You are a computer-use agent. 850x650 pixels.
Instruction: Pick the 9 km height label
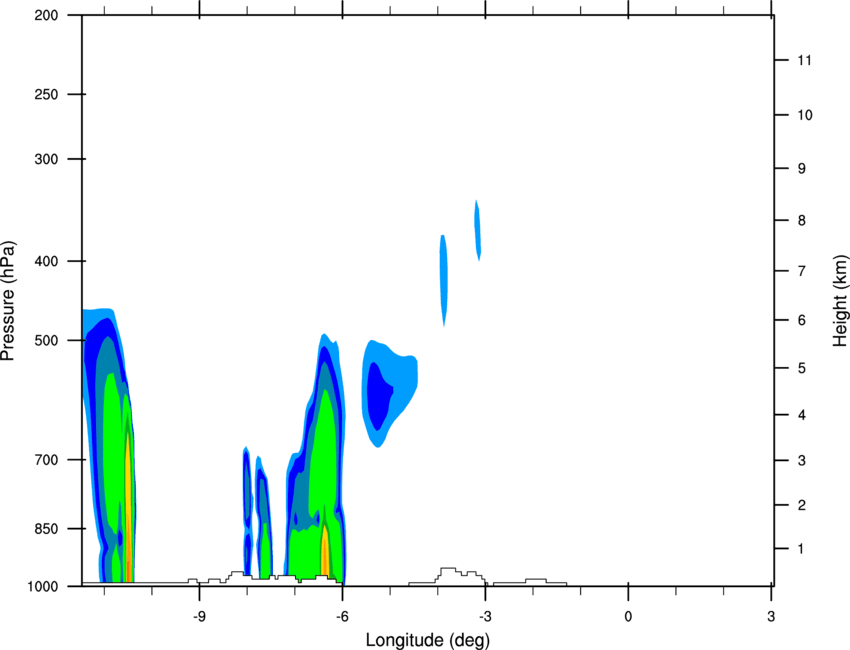[x=802, y=169]
